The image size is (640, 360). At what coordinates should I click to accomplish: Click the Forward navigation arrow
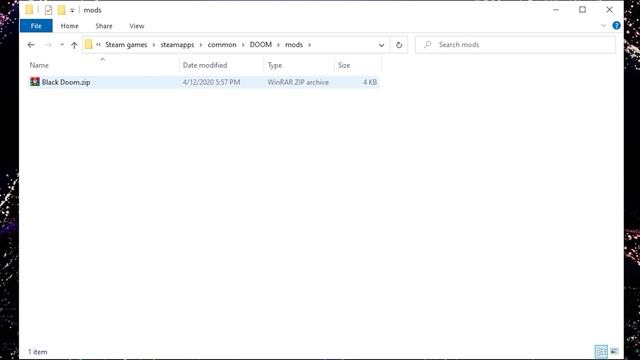click(x=48, y=45)
